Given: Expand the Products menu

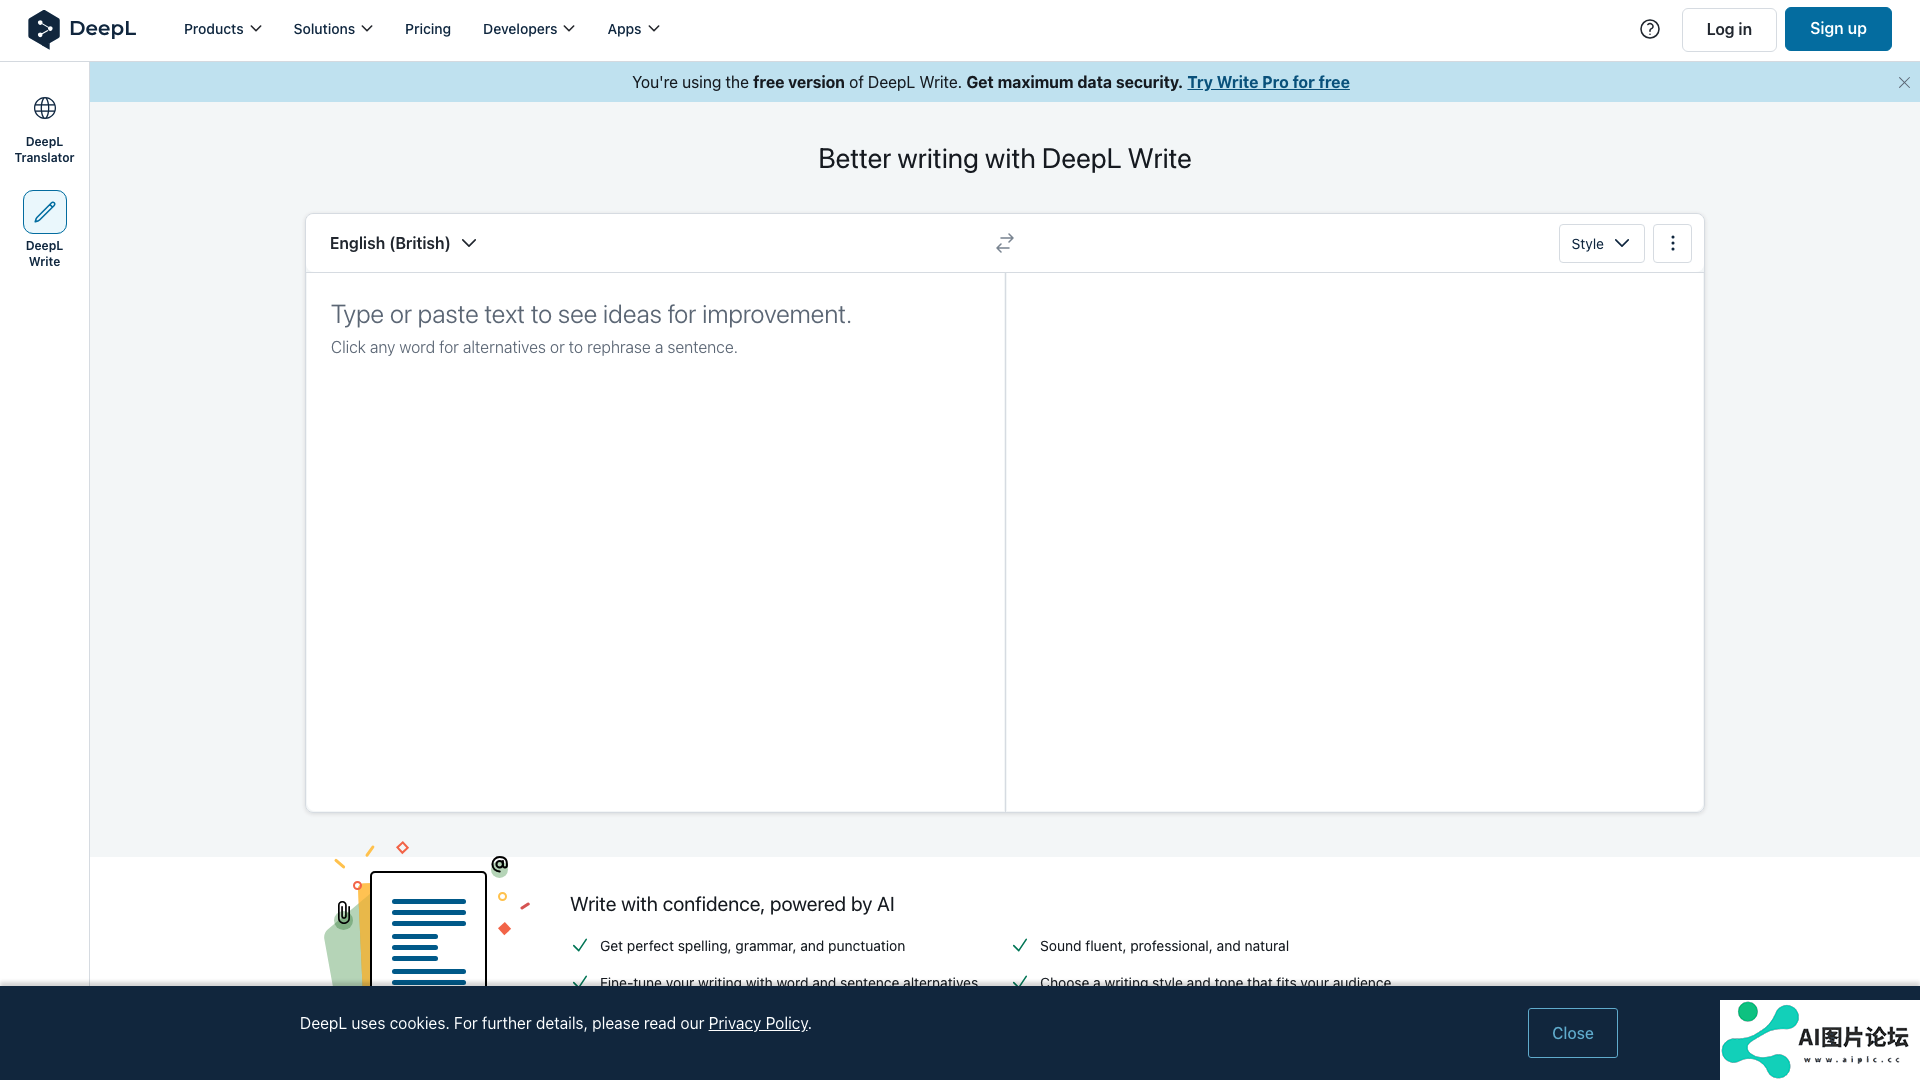Looking at the screenshot, I should tap(223, 29).
